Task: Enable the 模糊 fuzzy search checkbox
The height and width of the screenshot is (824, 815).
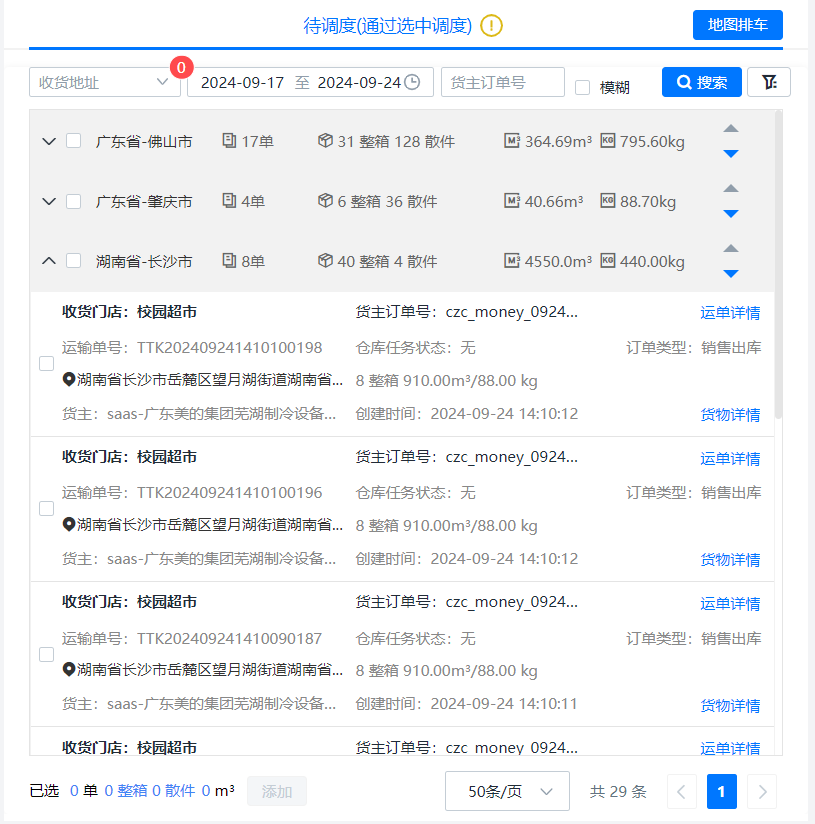Action: [x=582, y=87]
